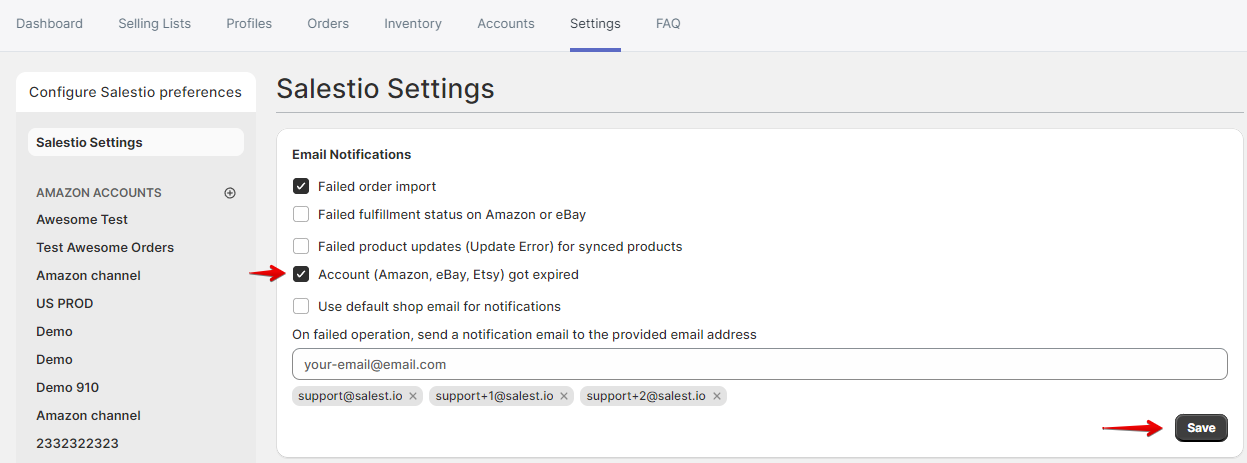Select the Settings tab
This screenshot has height=463, width=1247.
point(595,23)
